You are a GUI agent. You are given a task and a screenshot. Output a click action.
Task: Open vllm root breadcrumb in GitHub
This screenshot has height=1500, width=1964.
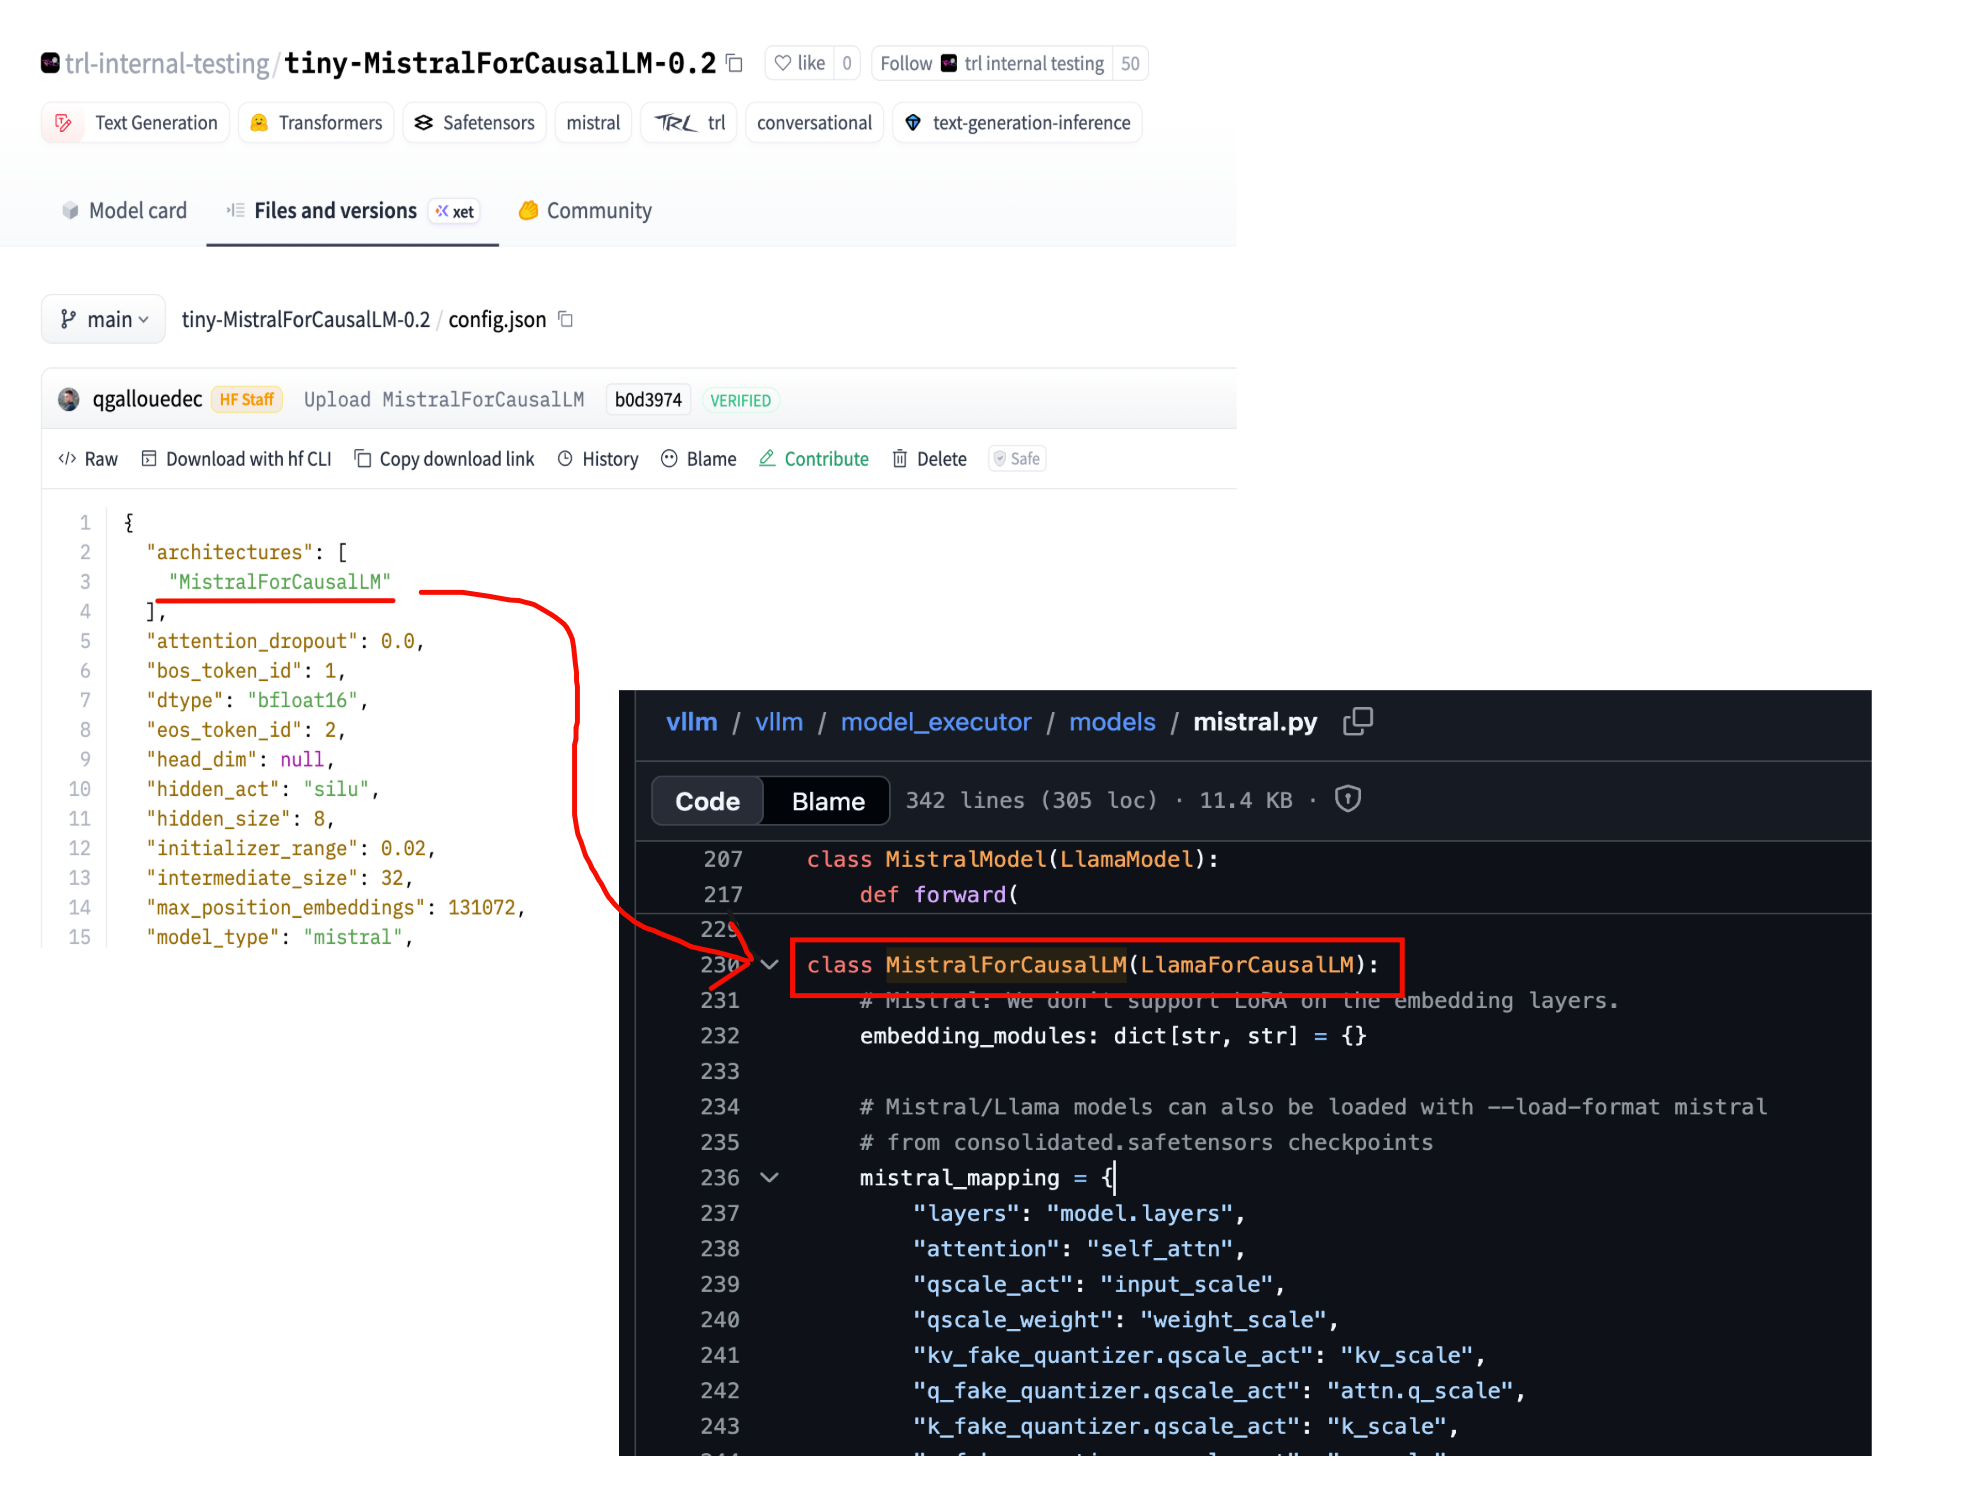point(692,722)
